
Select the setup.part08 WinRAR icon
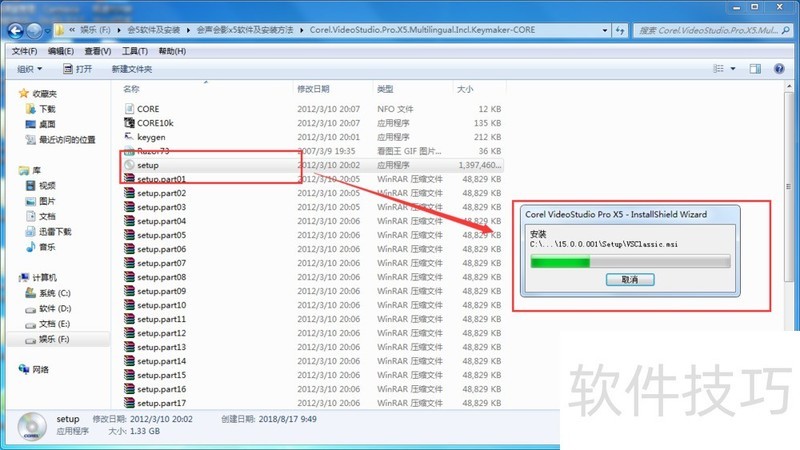tap(129, 277)
